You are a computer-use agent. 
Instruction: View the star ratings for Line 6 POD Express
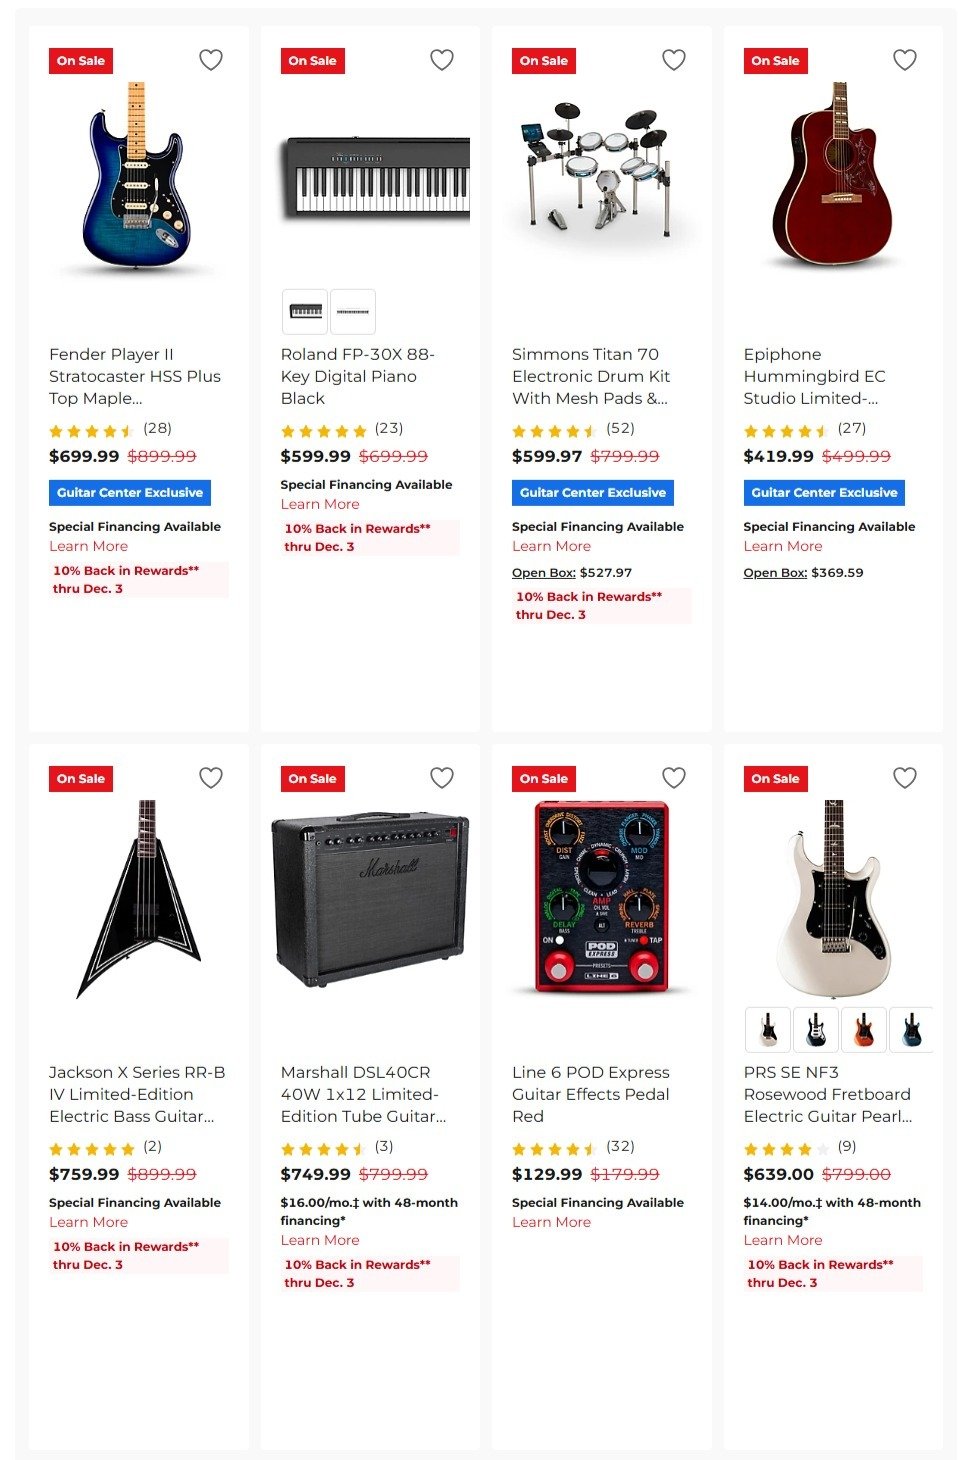pyautogui.click(x=551, y=1146)
